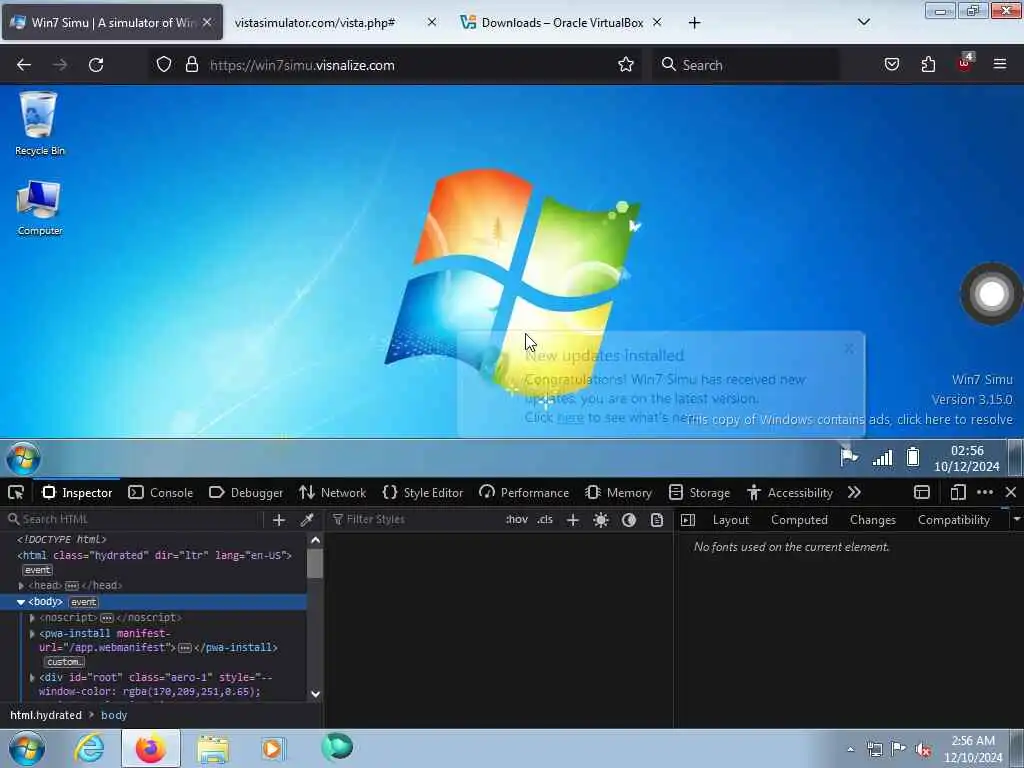This screenshot has height=768, width=1024.
Task: Open uBlock Origin extension icon
Action: tap(965, 63)
